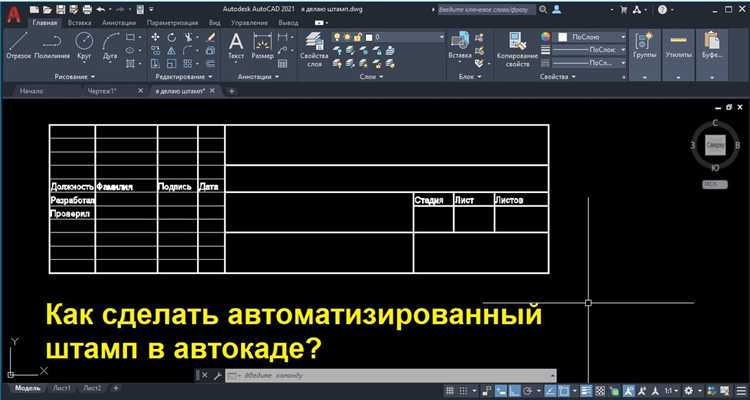Image resolution: width=750 pixels, height=400 pixels.
Task: Switch to the Параметризация ribbon tab
Action: click(x=172, y=22)
